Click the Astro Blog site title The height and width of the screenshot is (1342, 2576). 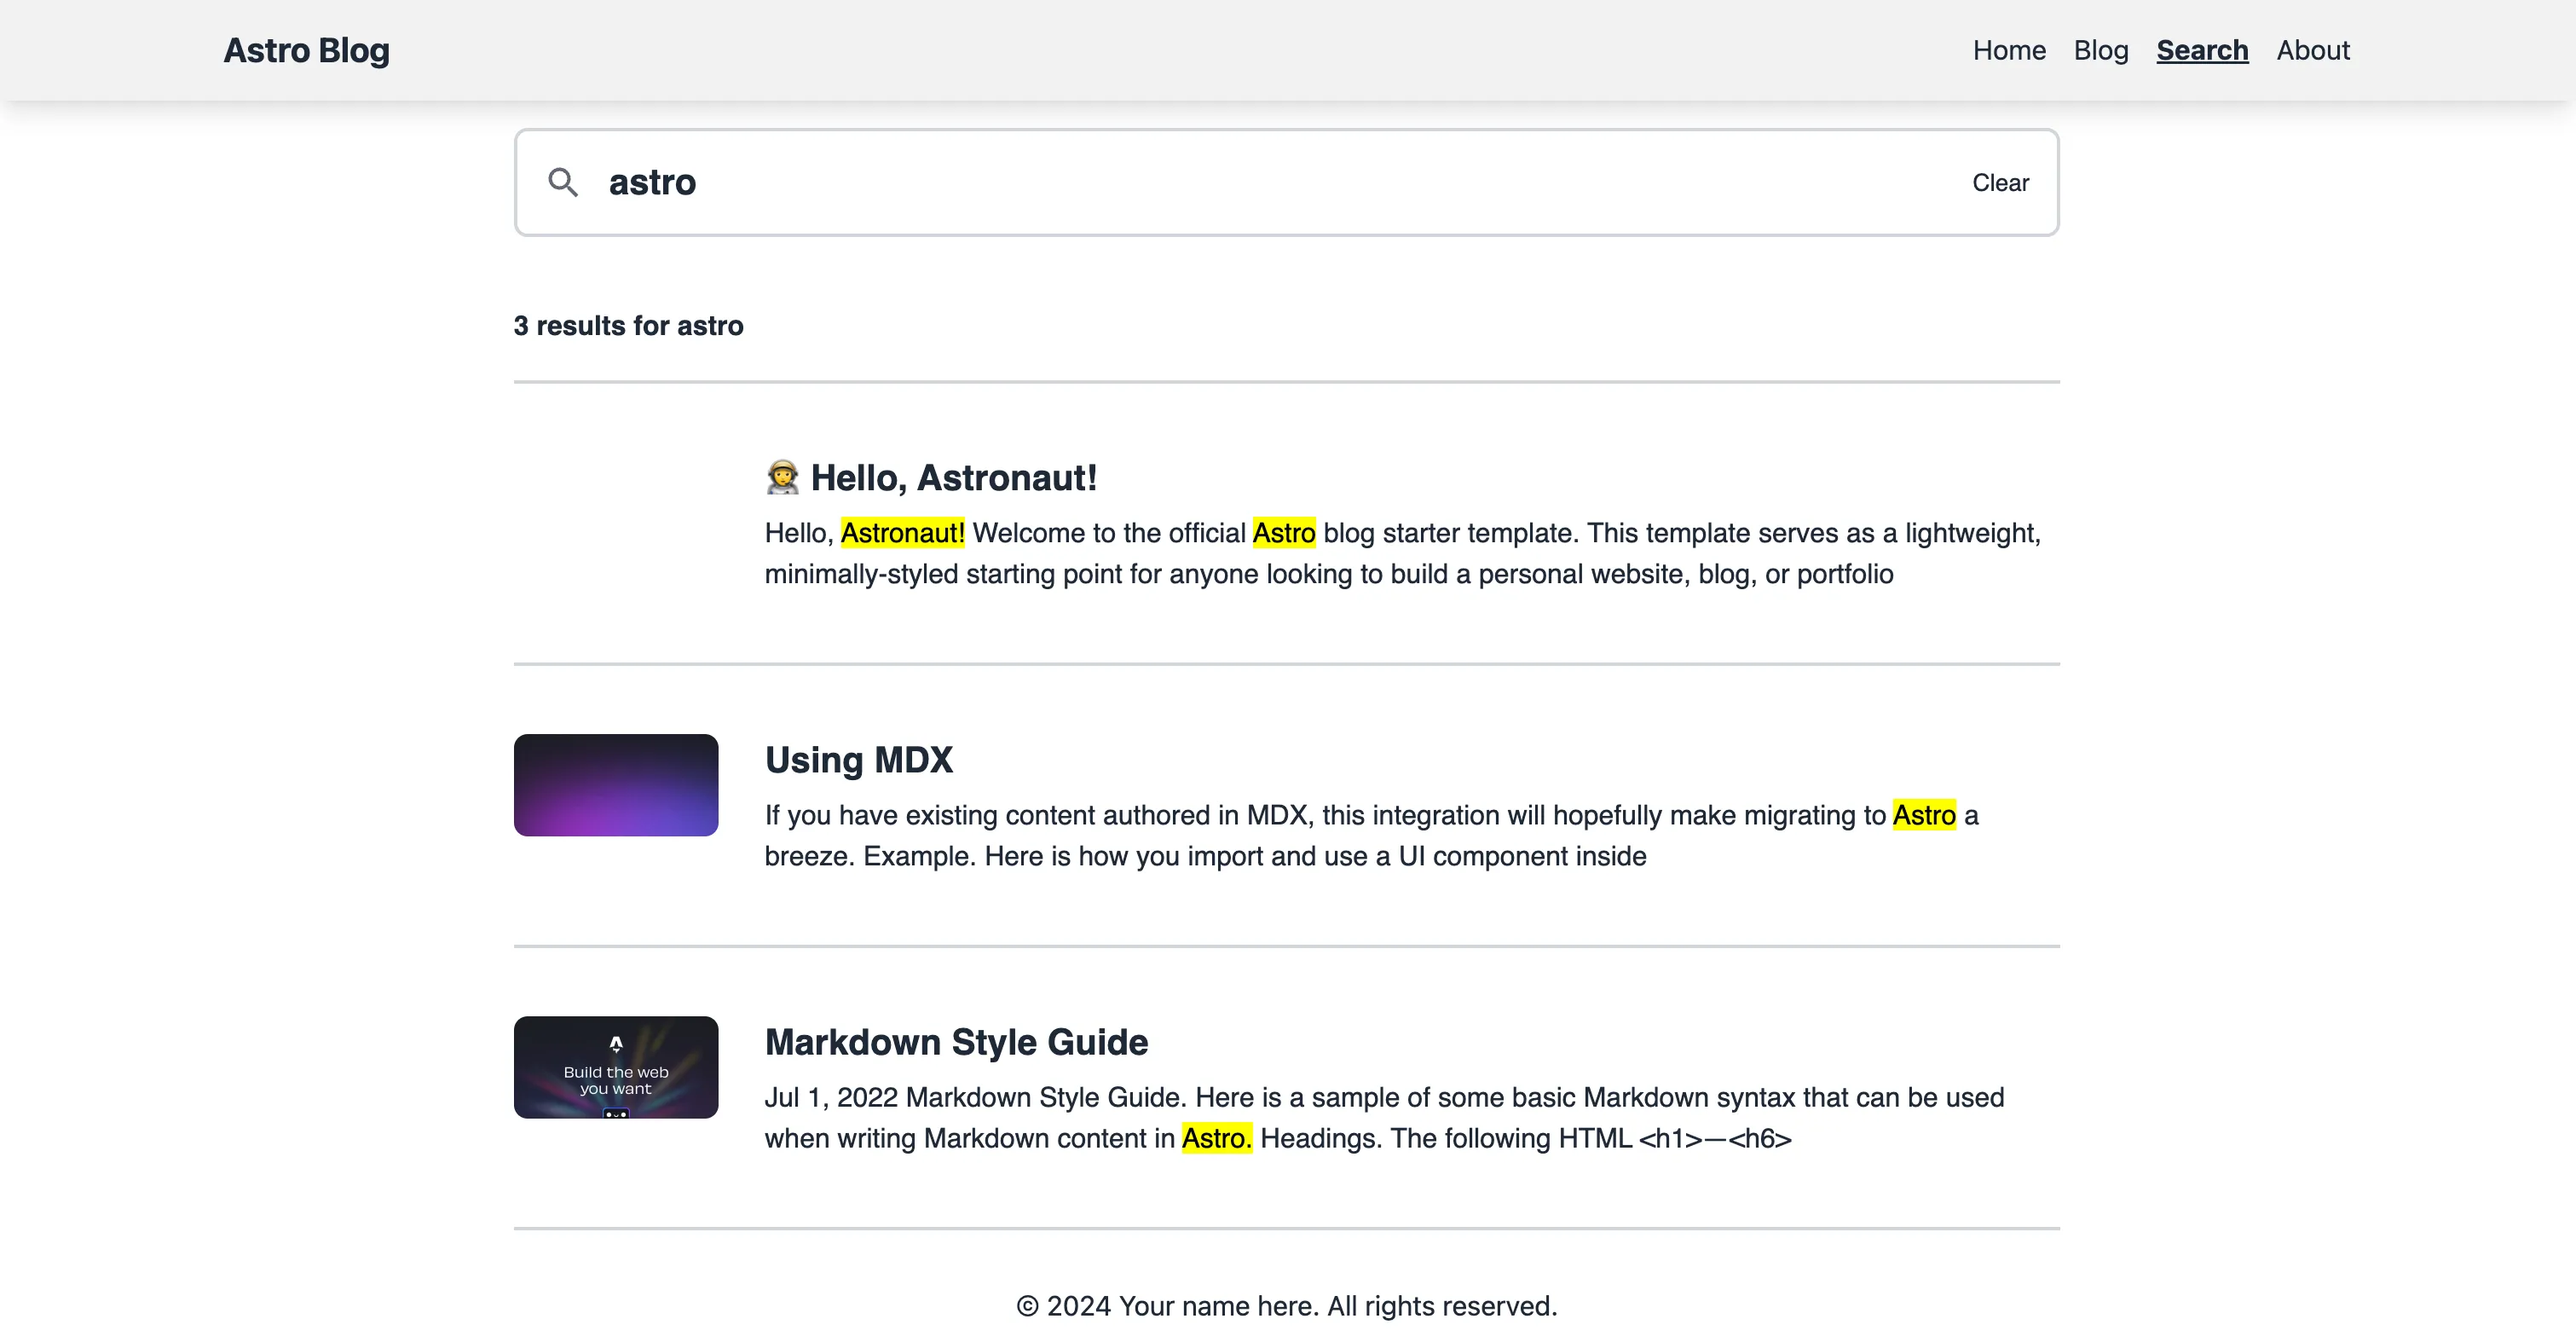click(x=306, y=50)
